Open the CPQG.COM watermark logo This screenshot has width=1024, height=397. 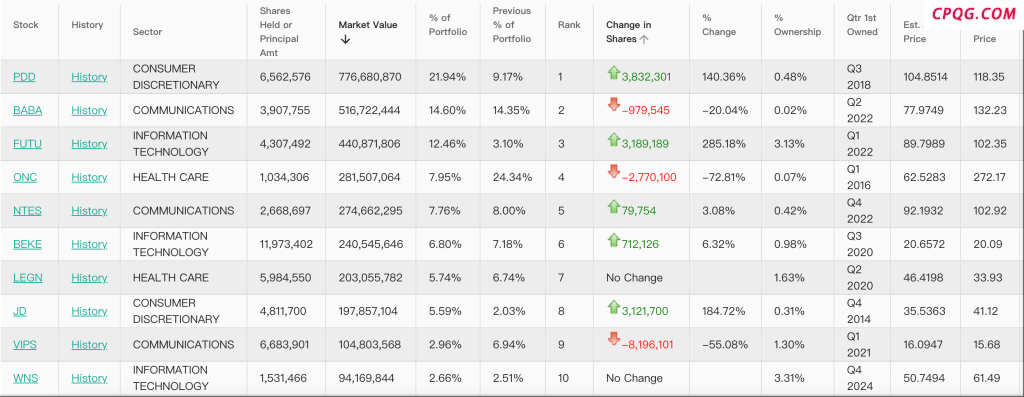[974, 14]
